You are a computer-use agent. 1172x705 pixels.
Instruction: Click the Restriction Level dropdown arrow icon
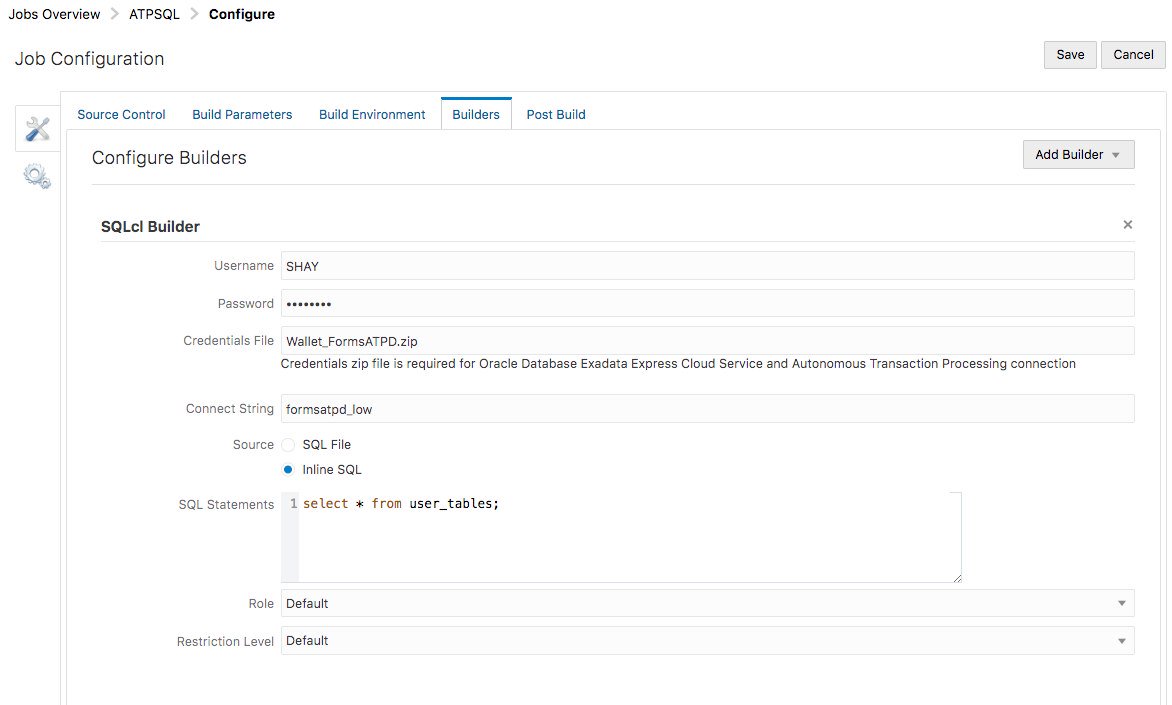click(1122, 640)
